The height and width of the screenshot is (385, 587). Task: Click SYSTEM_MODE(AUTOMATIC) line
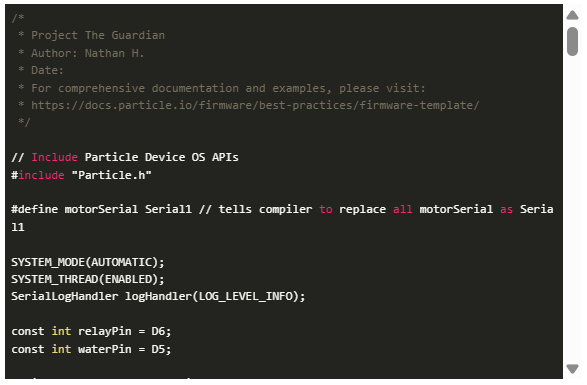point(88,262)
